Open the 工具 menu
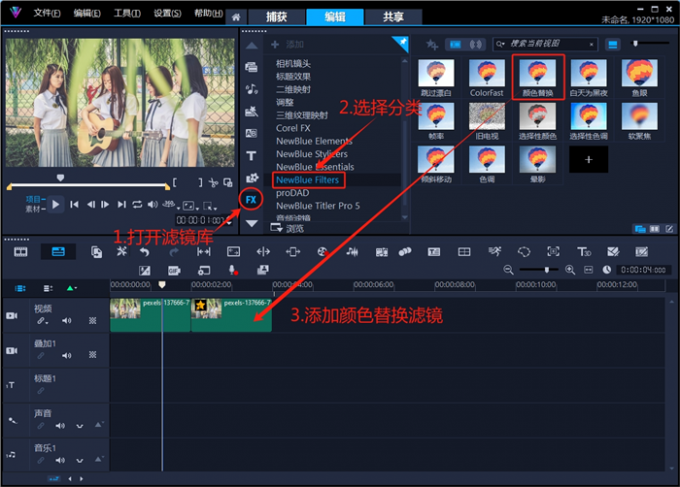Screen dimensions: 680x487 [127, 13]
